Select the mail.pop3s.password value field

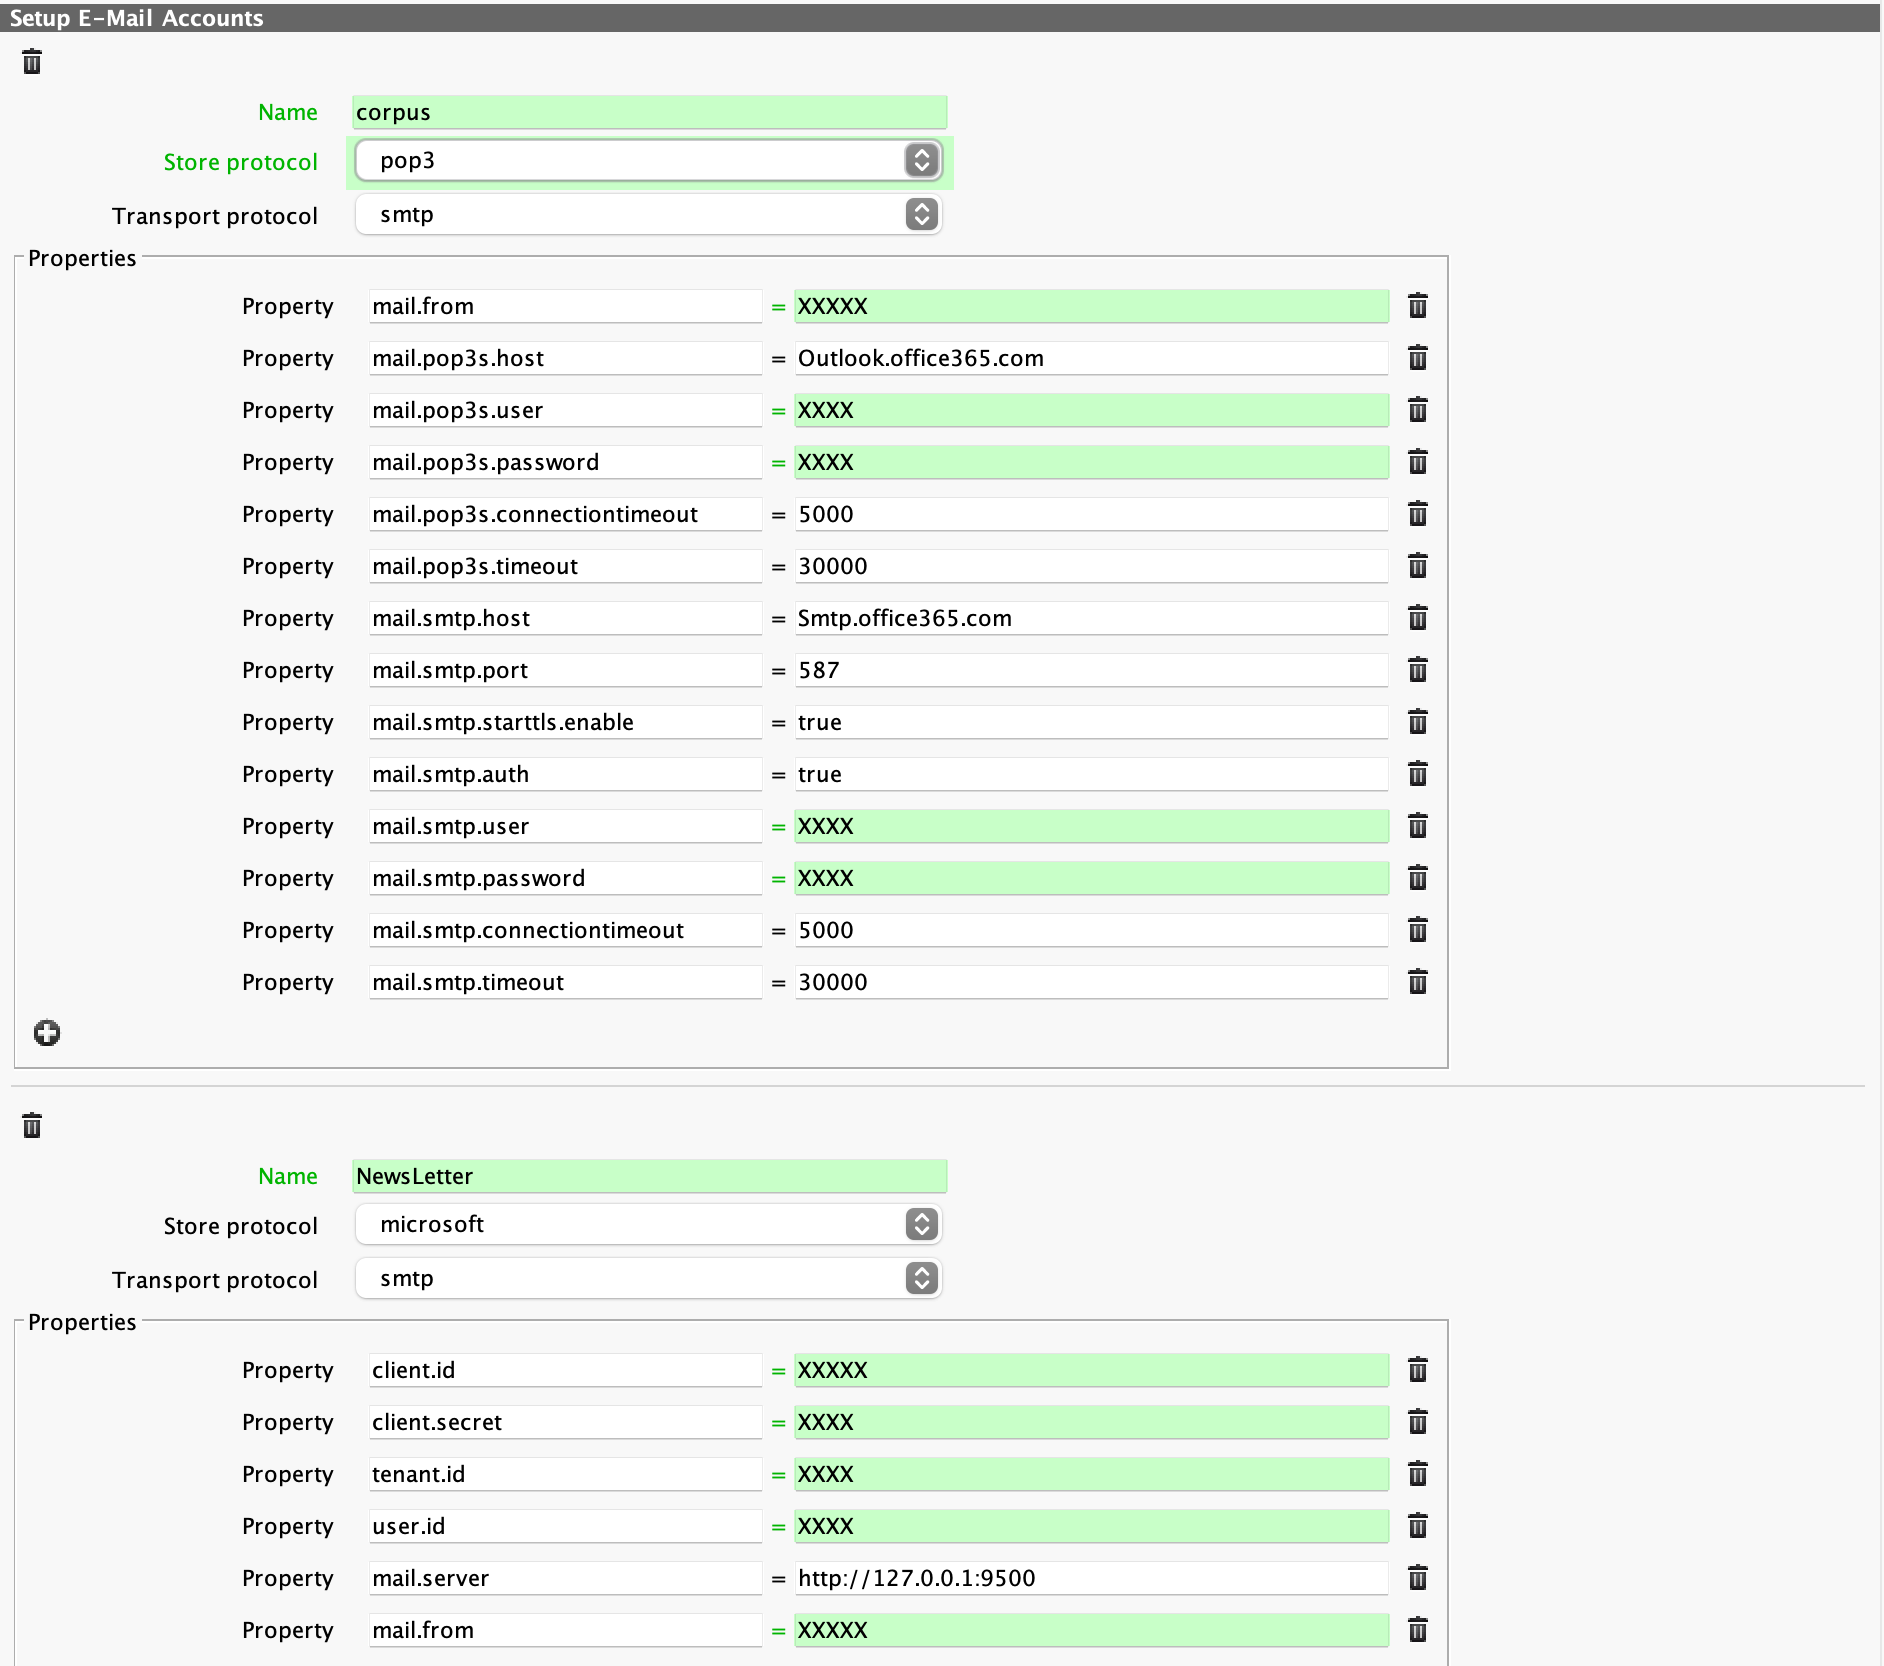coord(1090,462)
